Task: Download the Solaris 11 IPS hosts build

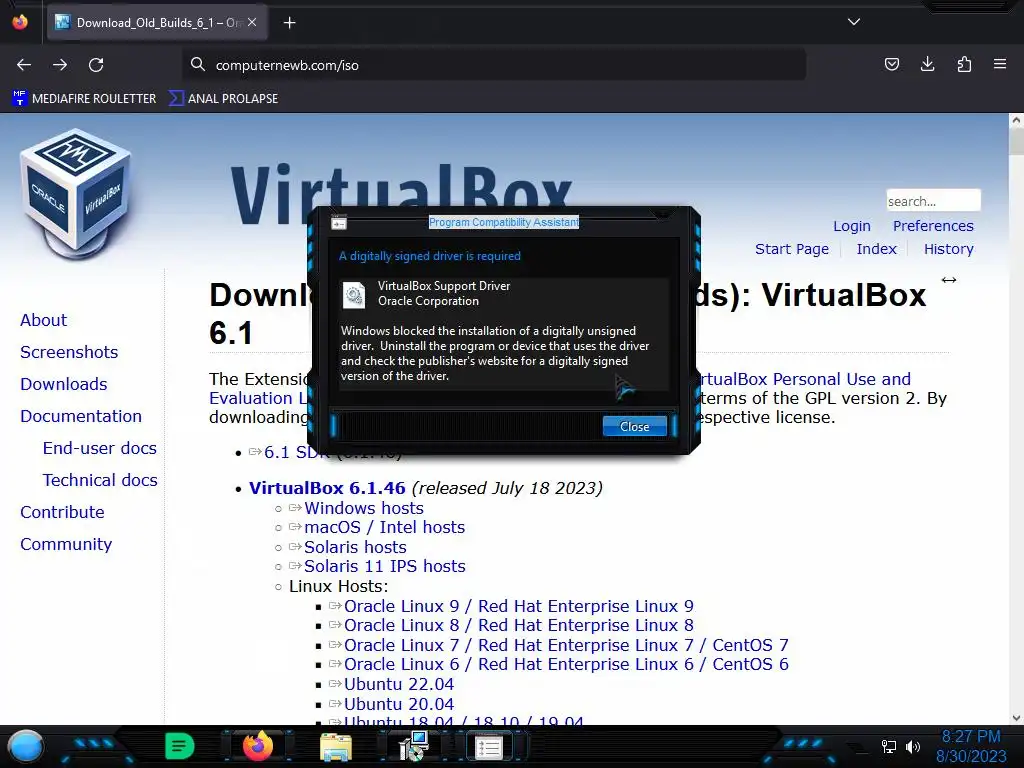Action: point(385,566)
